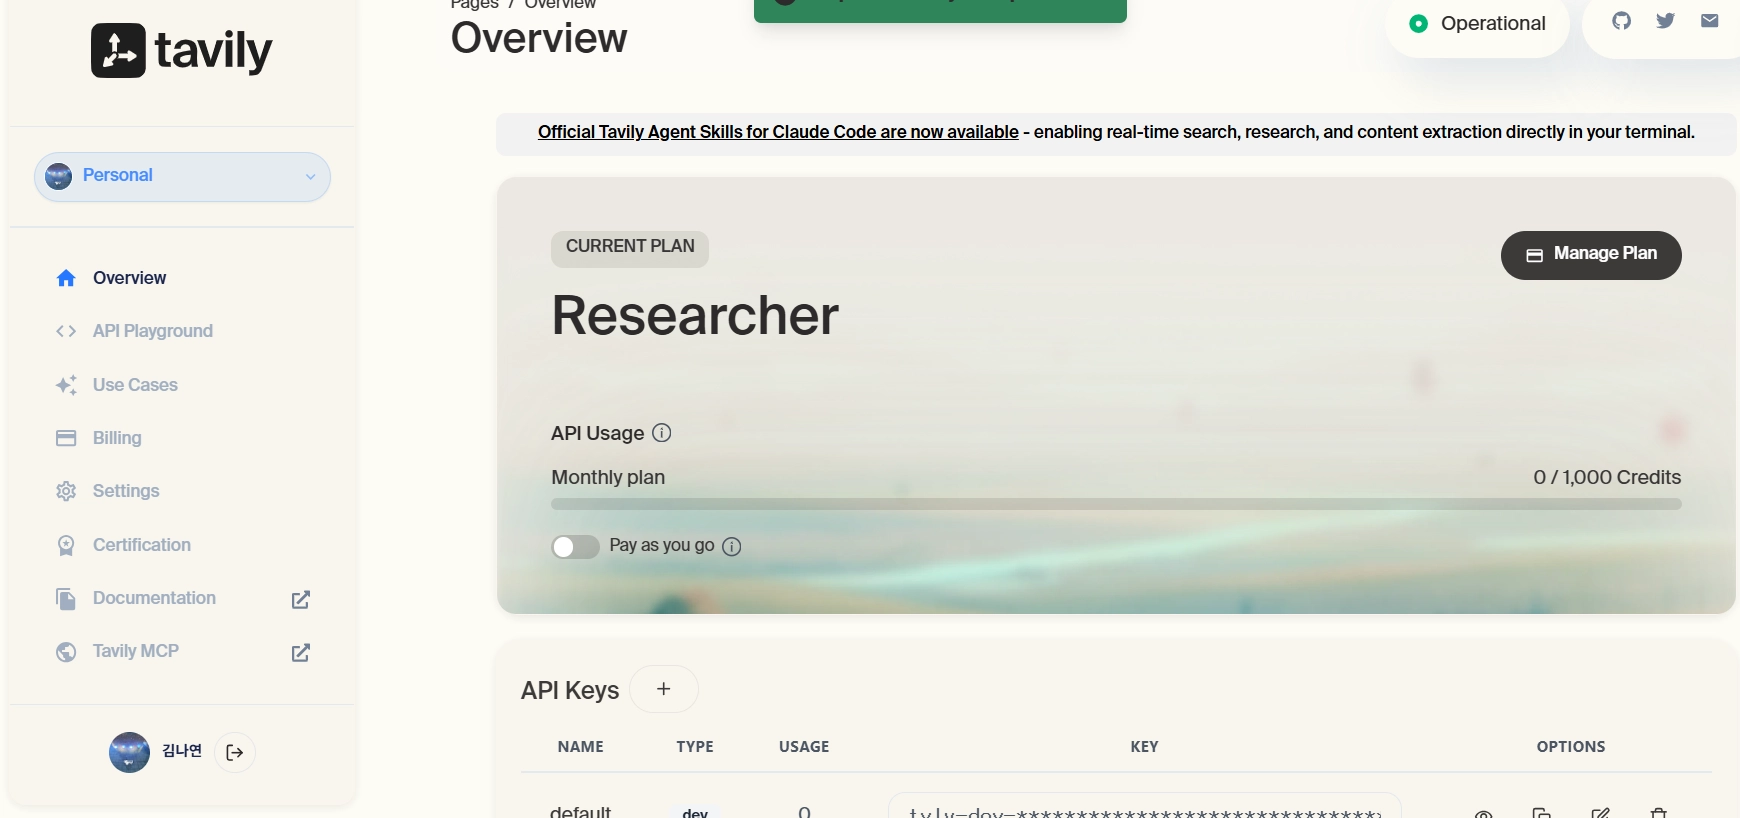The height and width of the screenshot is (818, 1740).
Task: Open the Billing page from the sidebar
Action: (x=117, y=438)
